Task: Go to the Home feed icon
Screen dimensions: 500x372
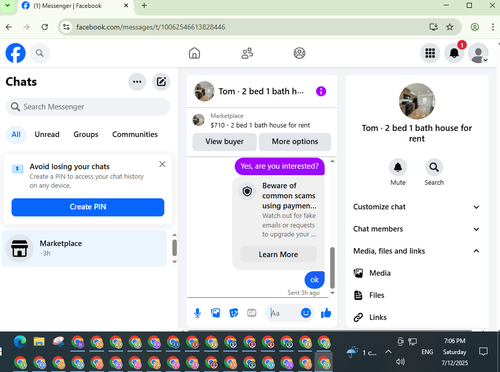Action: tap(194, 53)
